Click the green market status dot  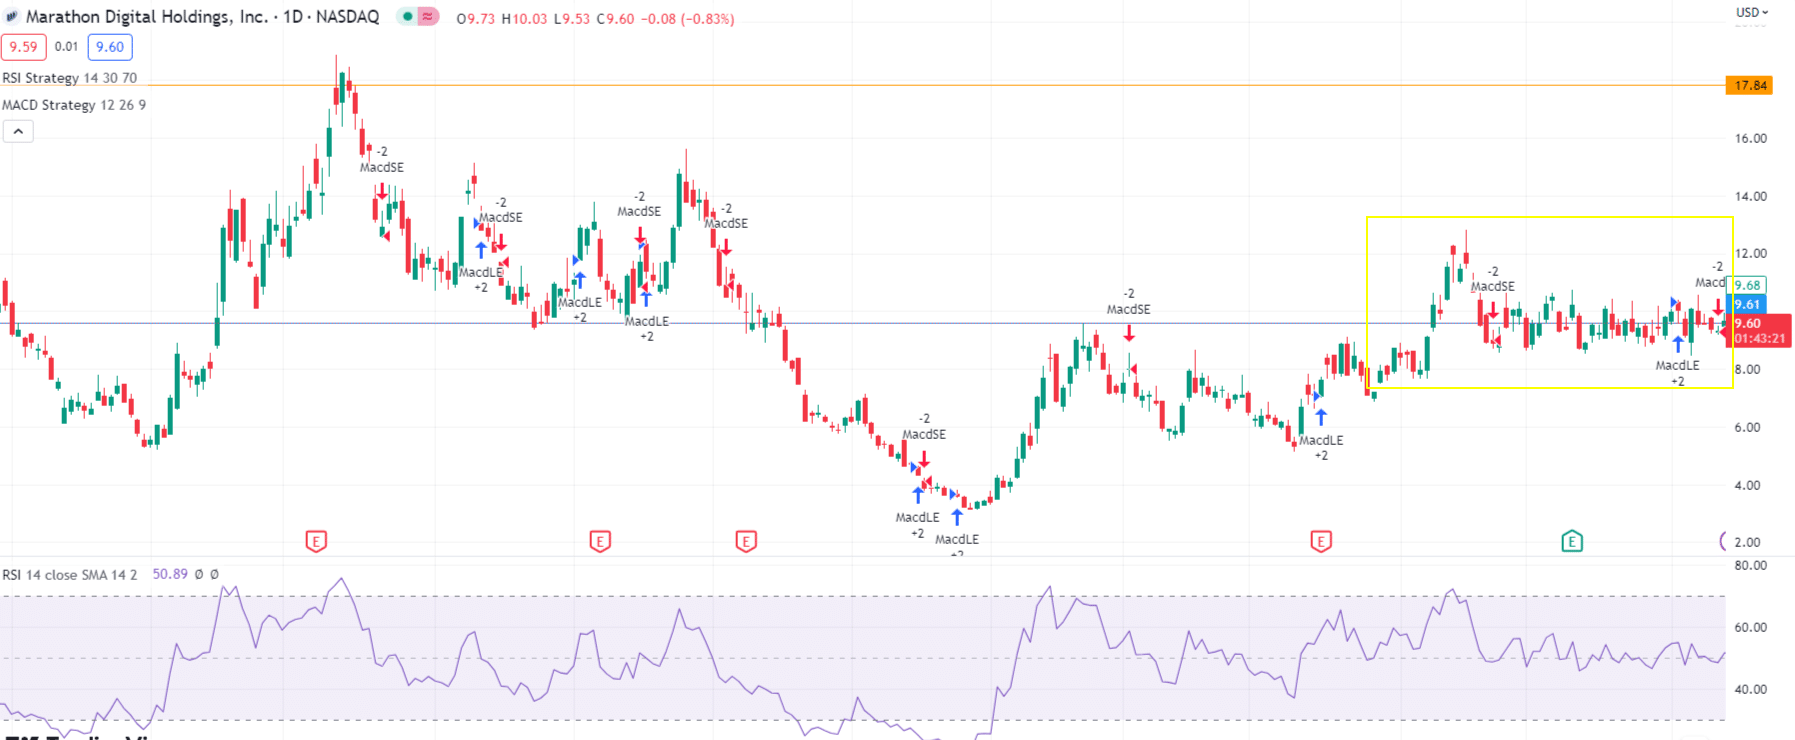408,17
